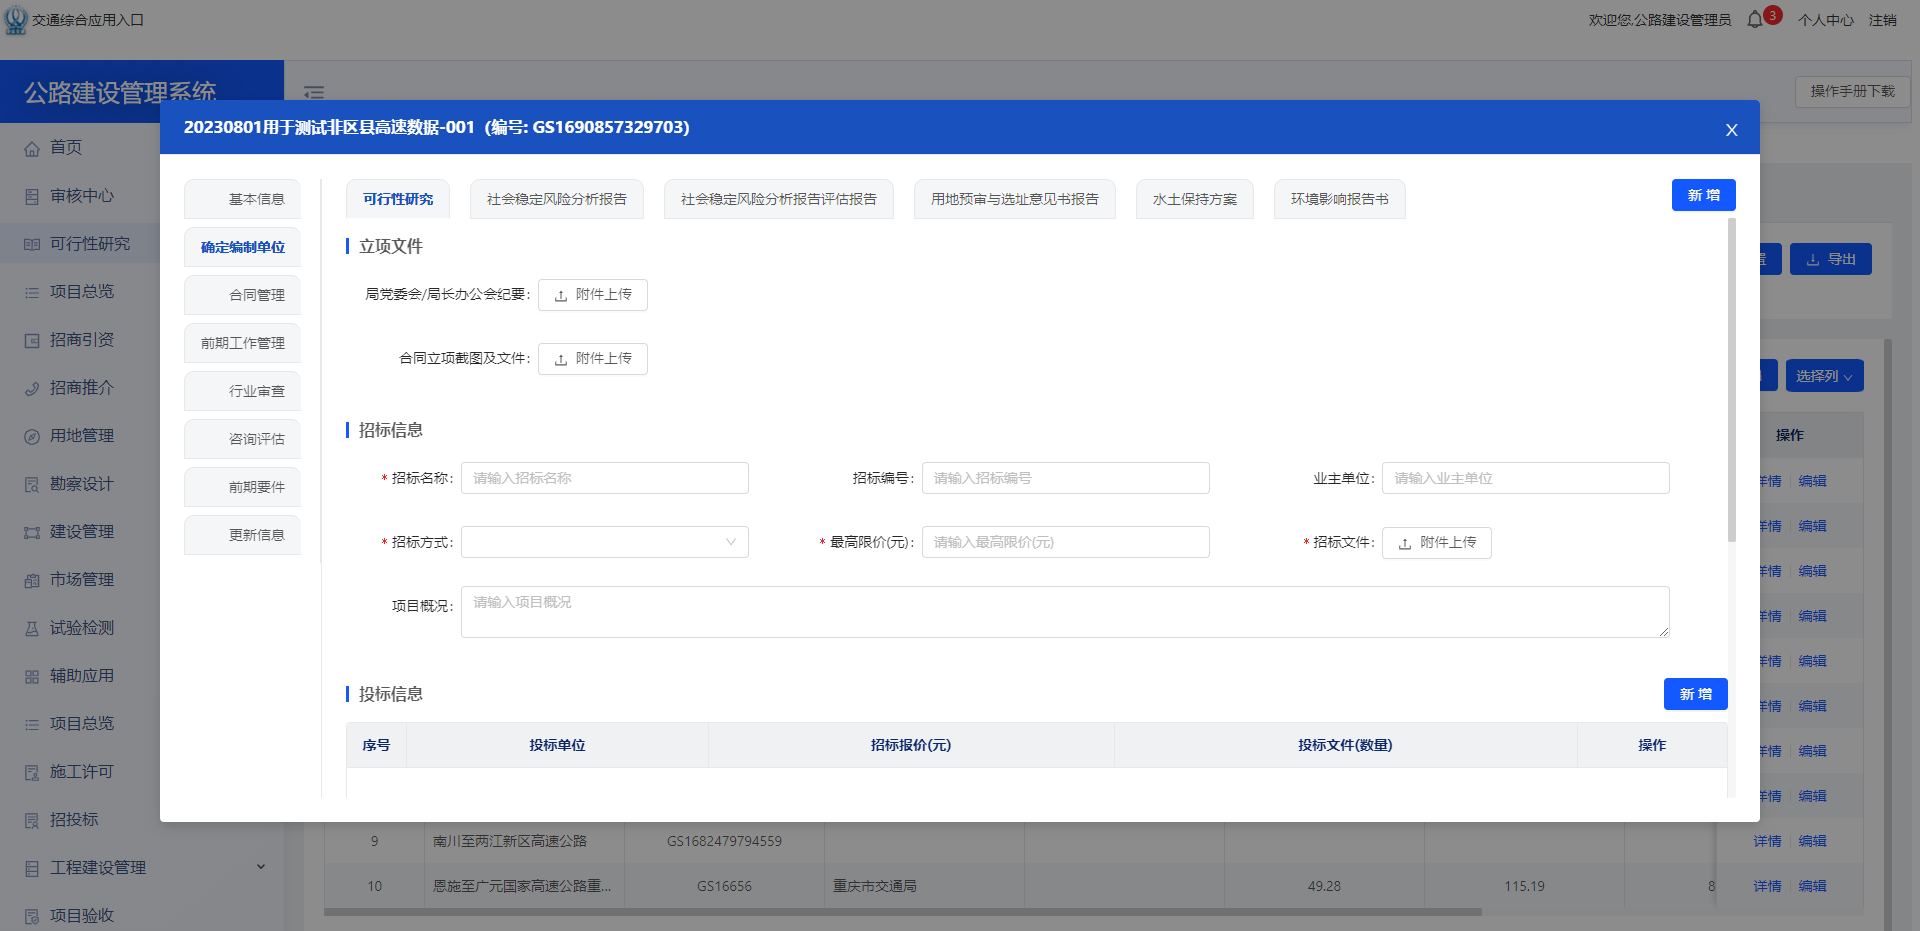Viewport: 1920px width, 931px height.
Task: Open the 选择列 column dropdown
Action: click(x=1824, y=376)
